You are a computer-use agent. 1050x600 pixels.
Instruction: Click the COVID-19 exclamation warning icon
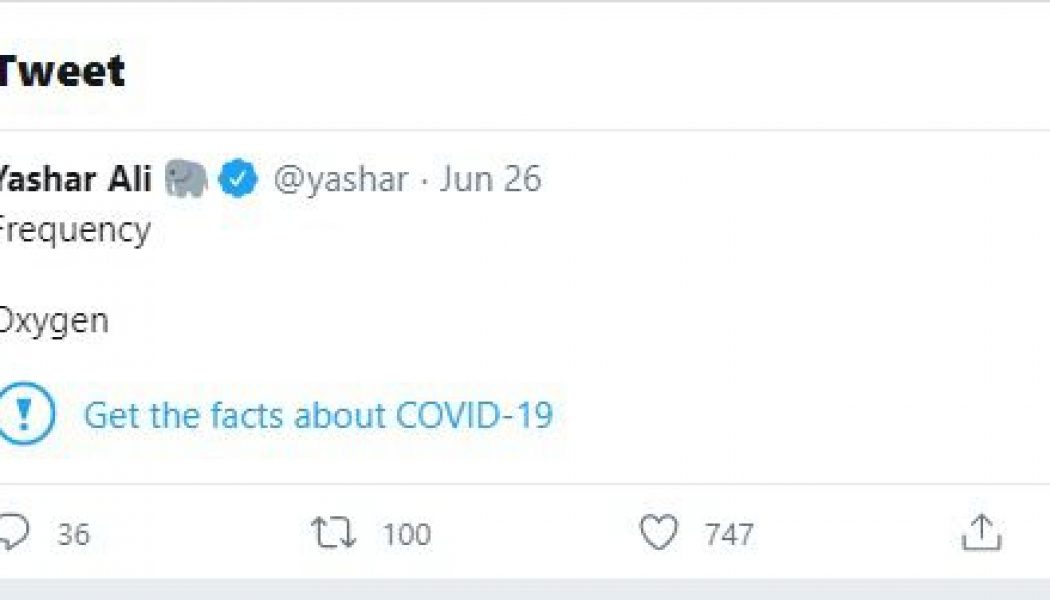(26, 413)
